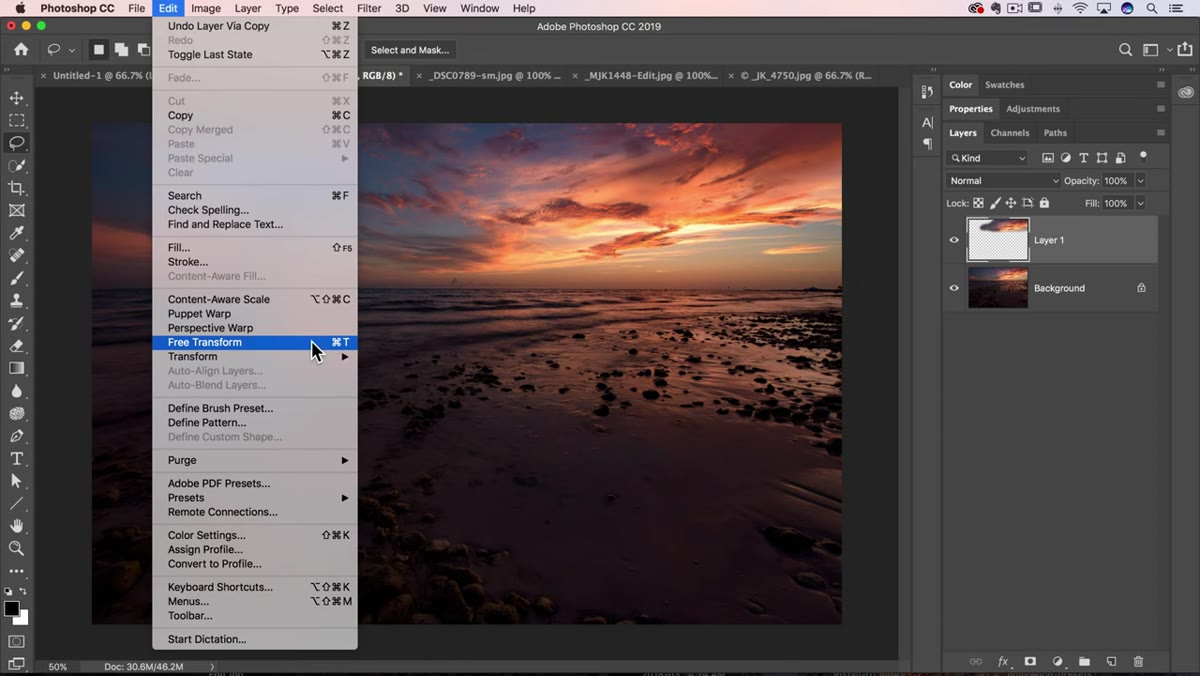The image size is (1200, 676).
Task: Choose Keyboard Shortcuts... menu entry
Action: coord(255,587)
